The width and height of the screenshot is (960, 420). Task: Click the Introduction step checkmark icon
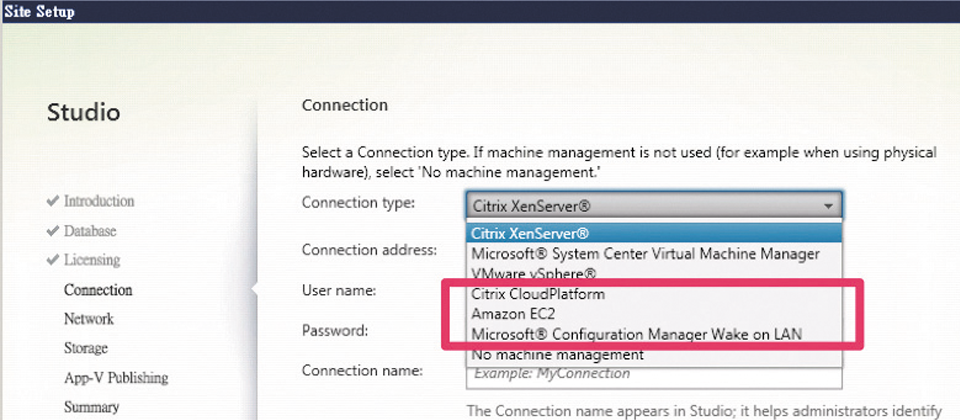tap(53, 201)
